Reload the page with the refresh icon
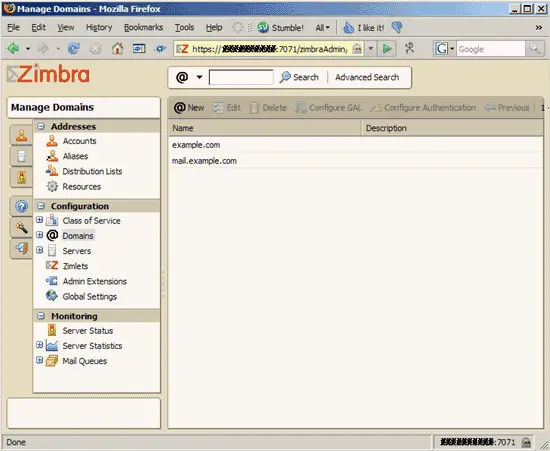The width and height of the screenshot is (550, 451). (73, 48)
